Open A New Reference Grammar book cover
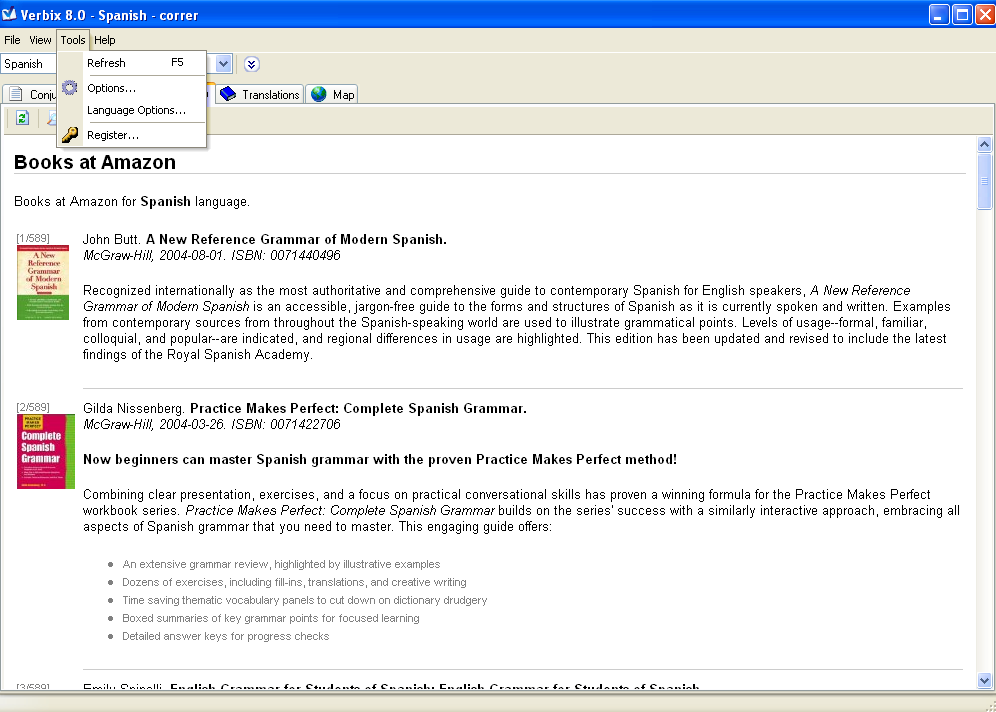 coord(43,283)
